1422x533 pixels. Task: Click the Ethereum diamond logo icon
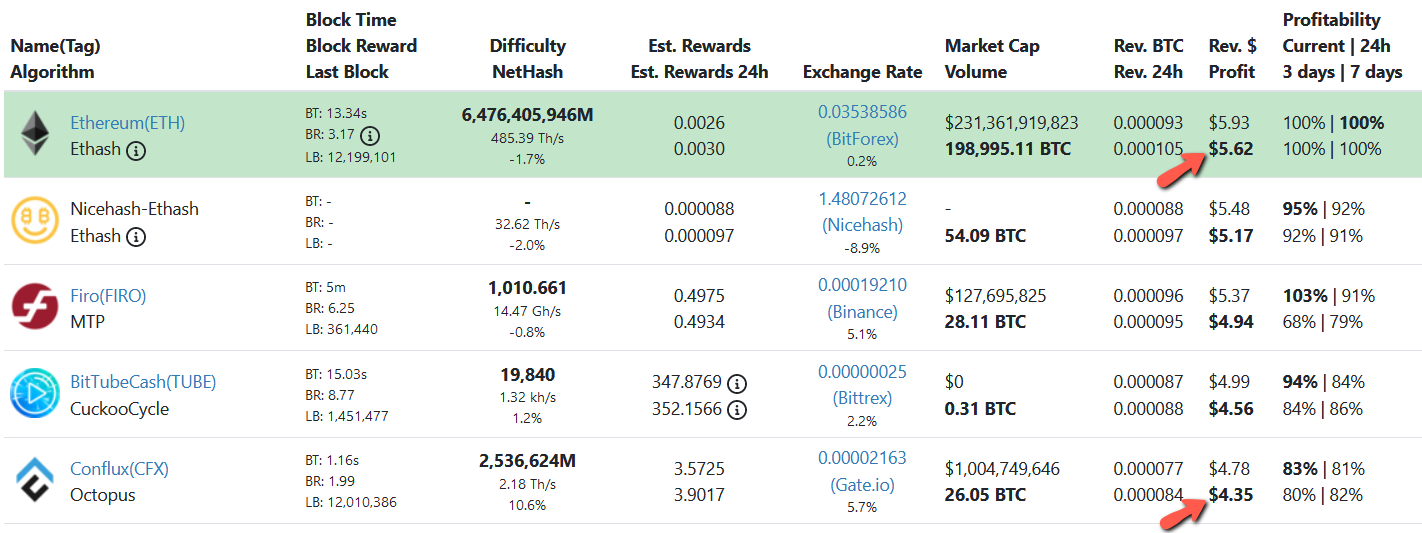tap(35, 134)
